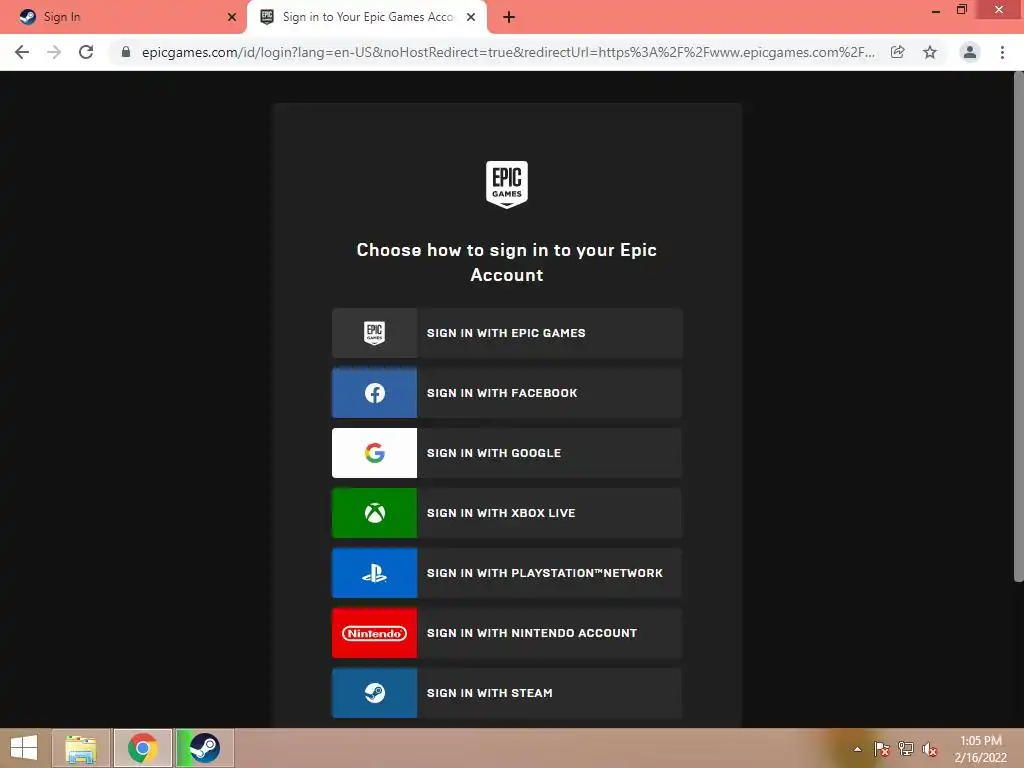Click the Epic Games icon on sign-in button

click(374, 333)
